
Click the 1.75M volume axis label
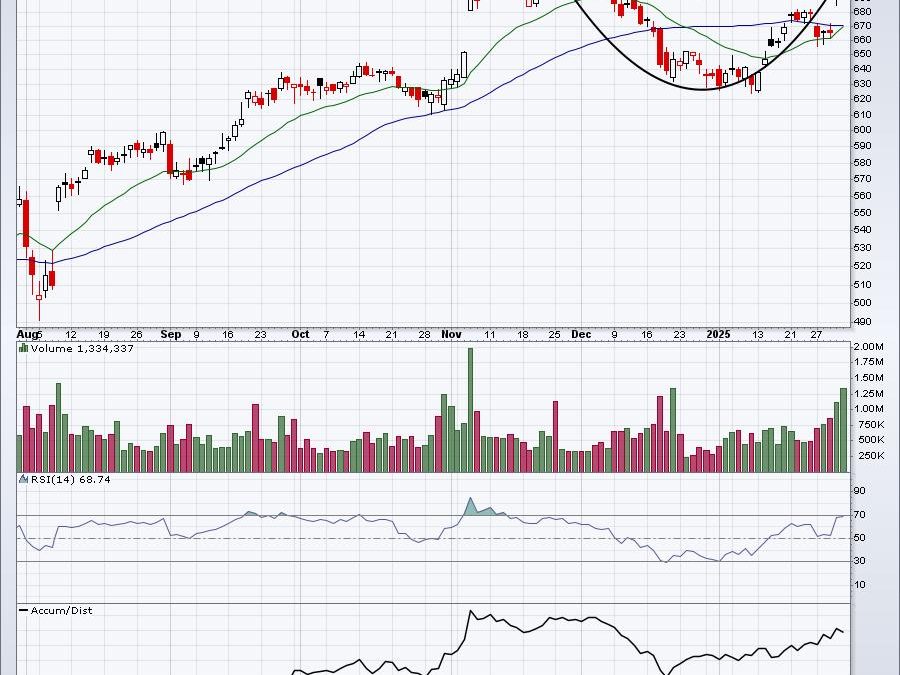click(868, 362)
